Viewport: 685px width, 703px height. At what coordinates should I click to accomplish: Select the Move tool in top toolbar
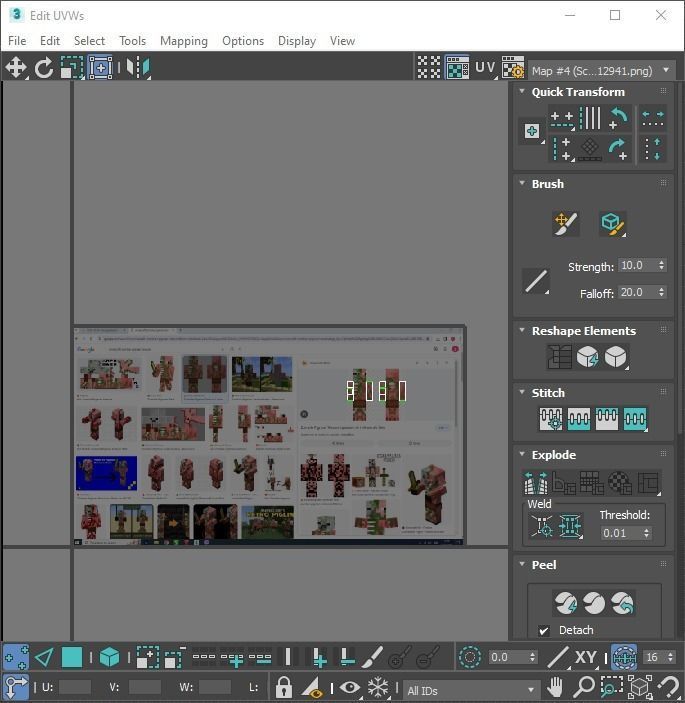(16, 67)
